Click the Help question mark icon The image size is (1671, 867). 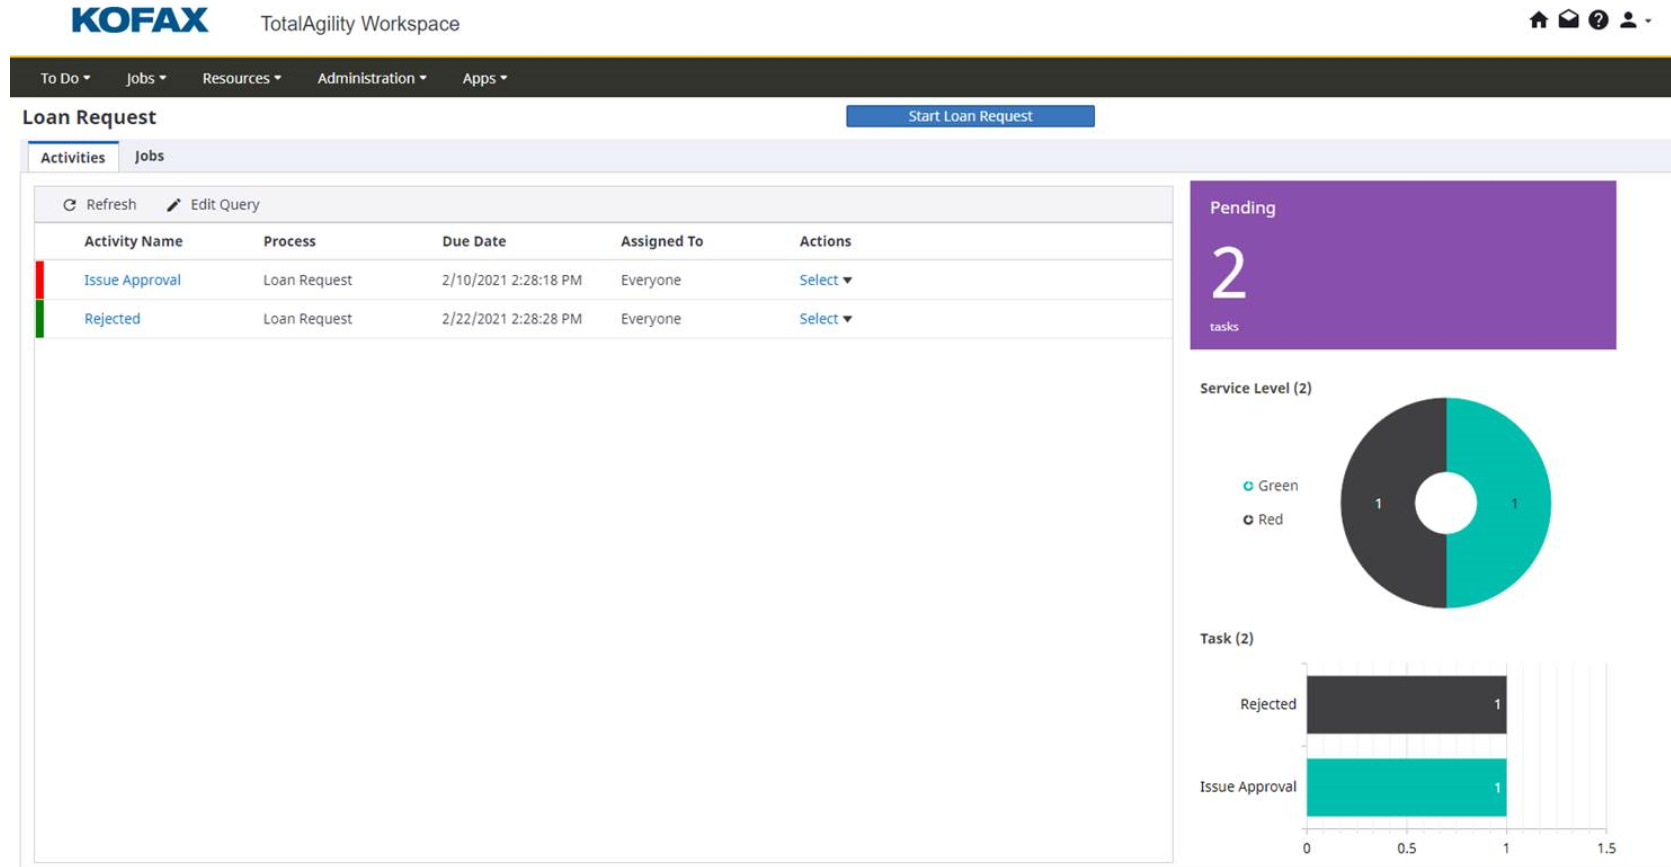pos(1598,20)
